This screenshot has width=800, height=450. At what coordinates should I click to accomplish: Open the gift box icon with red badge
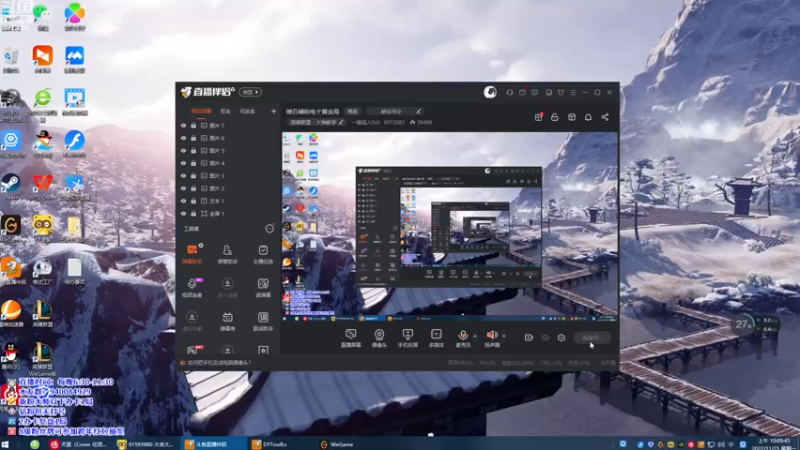[538, 117]
